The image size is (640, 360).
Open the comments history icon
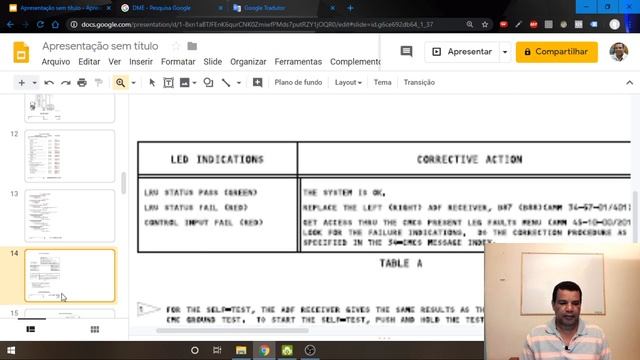[x=406, y=51]
